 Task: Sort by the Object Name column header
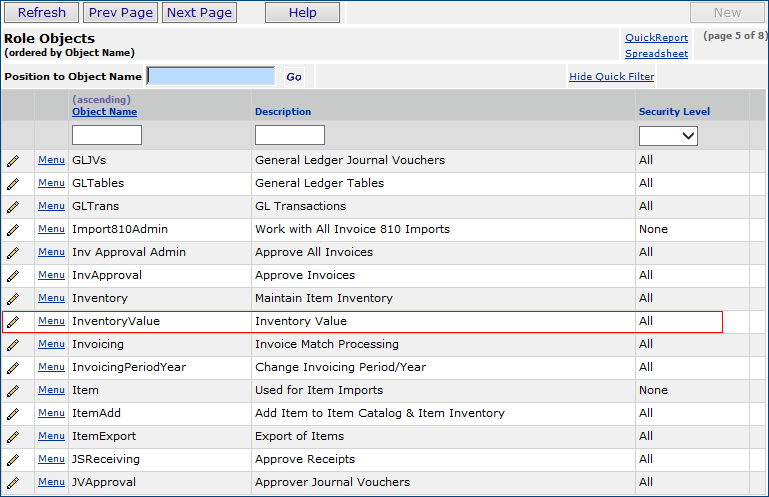point(104,112)
